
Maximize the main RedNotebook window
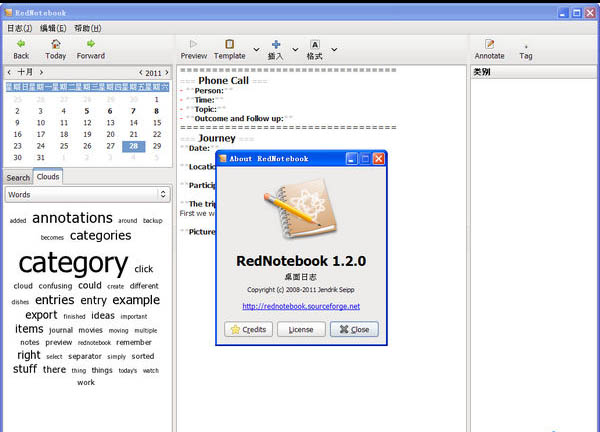pyautogui.click(x=577, y=13)
